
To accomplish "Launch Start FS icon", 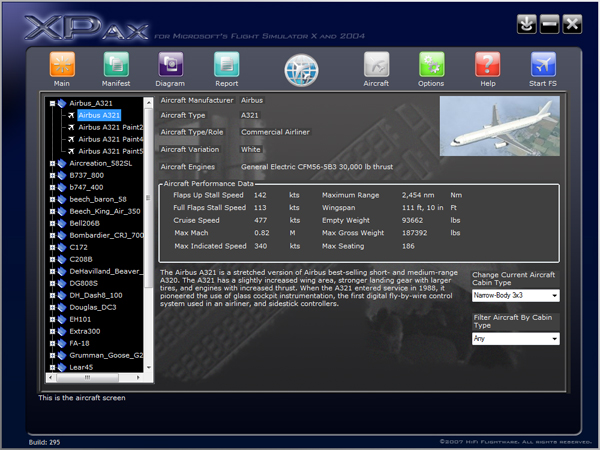I will 543,64.
